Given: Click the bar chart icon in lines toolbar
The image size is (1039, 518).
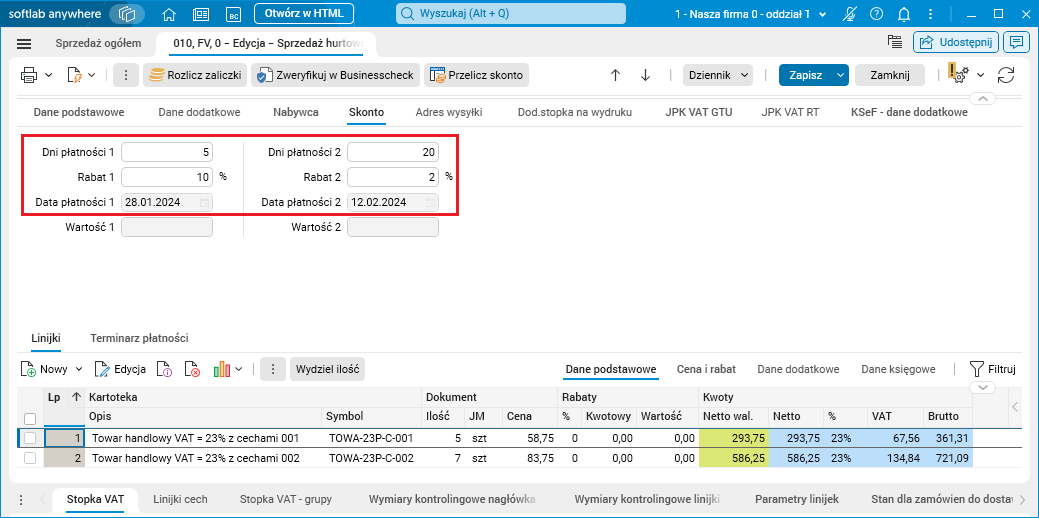Looking at the screenshot, I should tap(221, 369).
